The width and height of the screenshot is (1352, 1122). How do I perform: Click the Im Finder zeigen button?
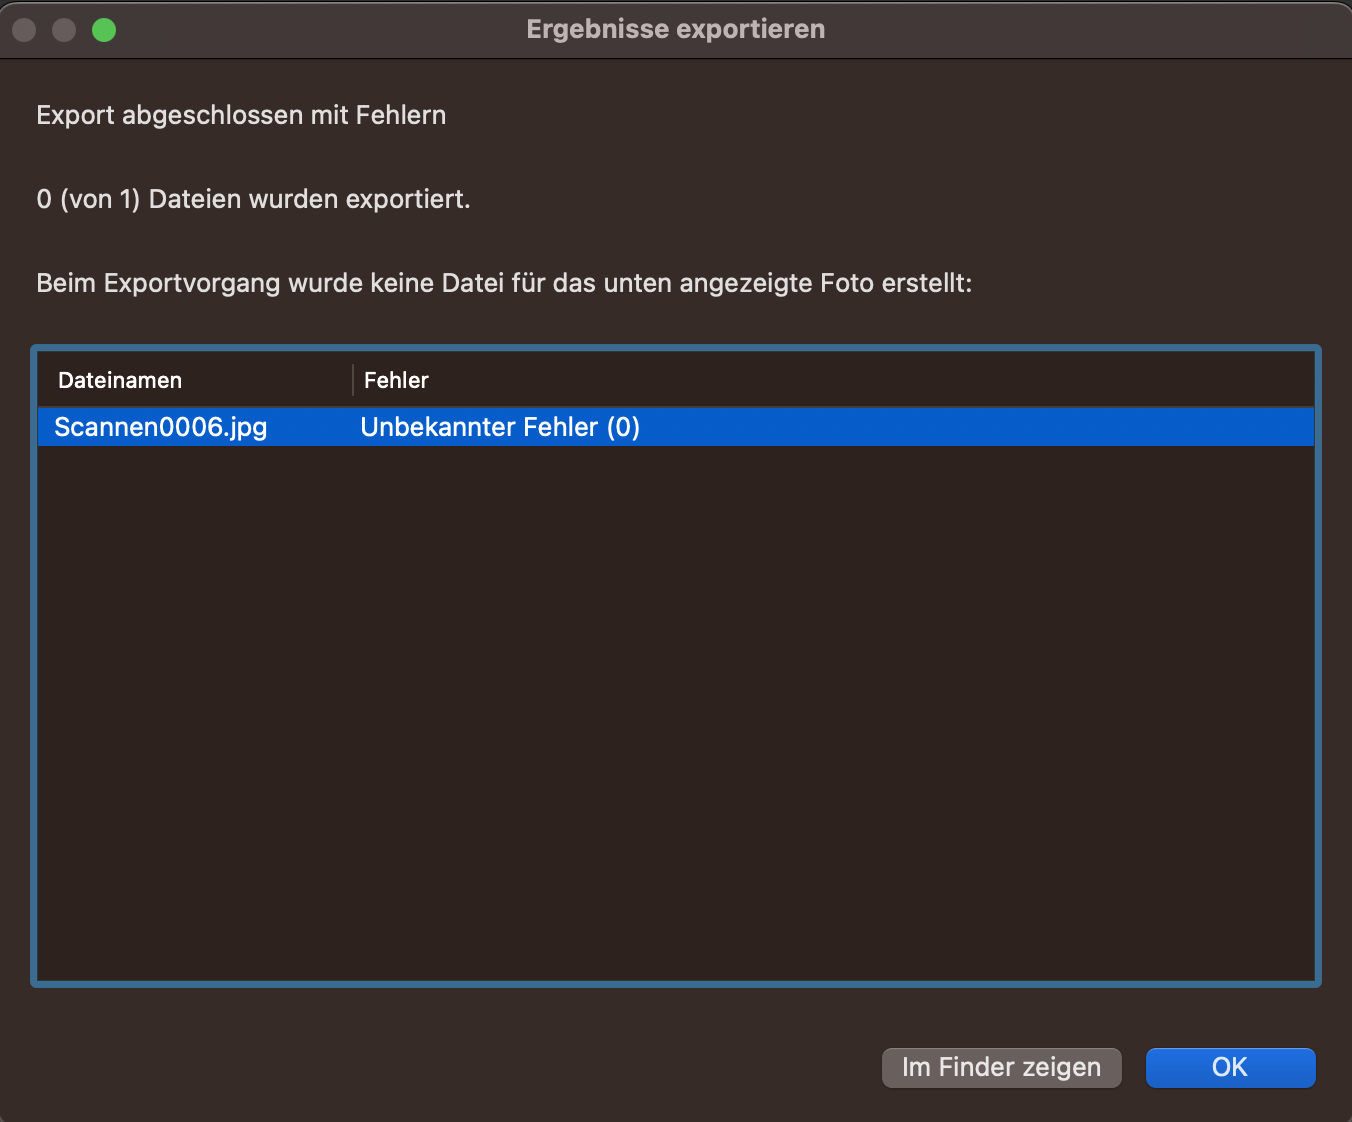point(1001,1067)
